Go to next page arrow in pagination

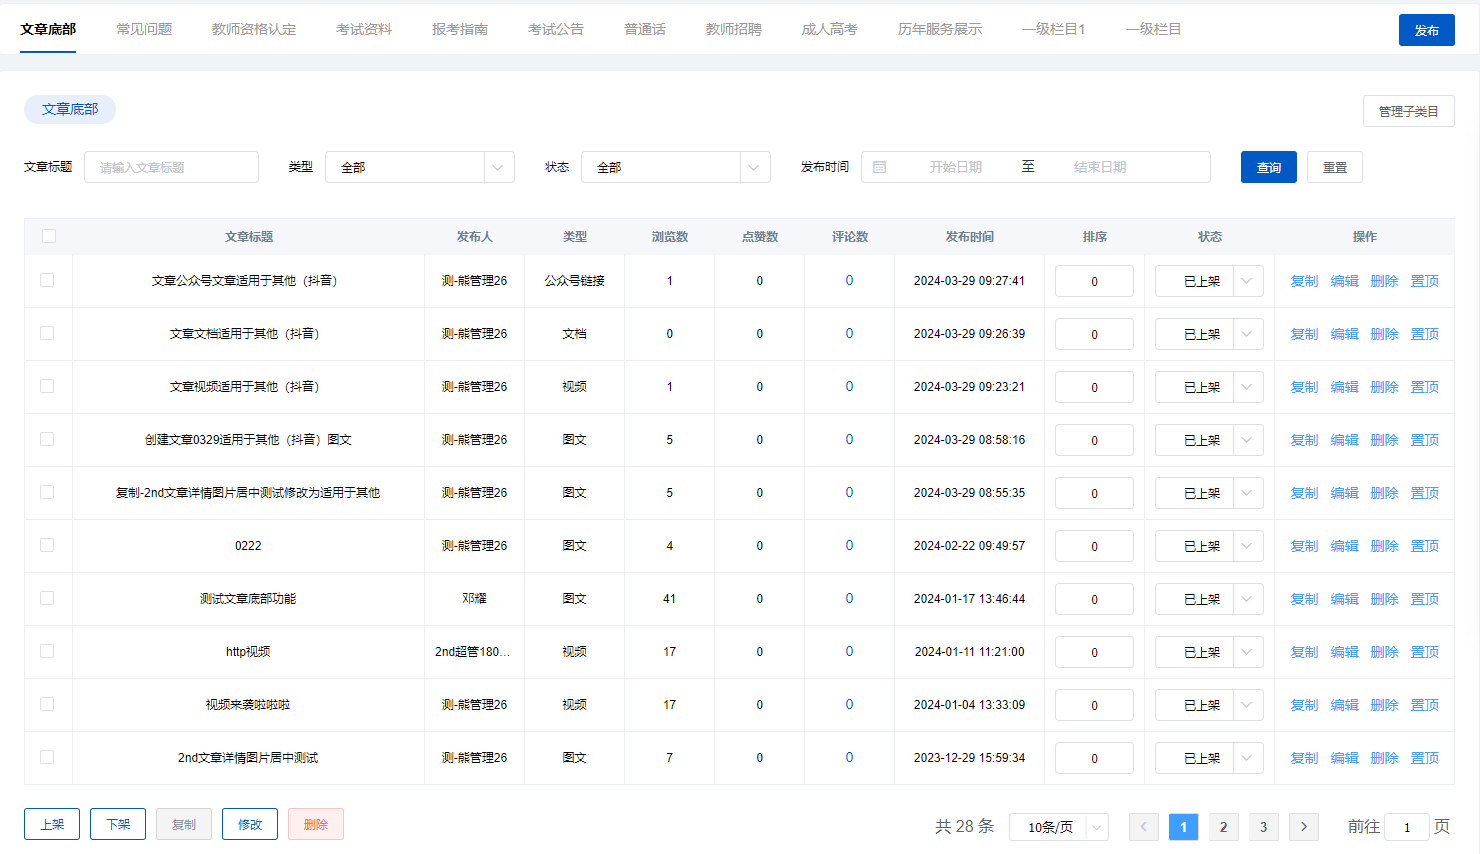pyautogui.click(x=1303, y=827)
